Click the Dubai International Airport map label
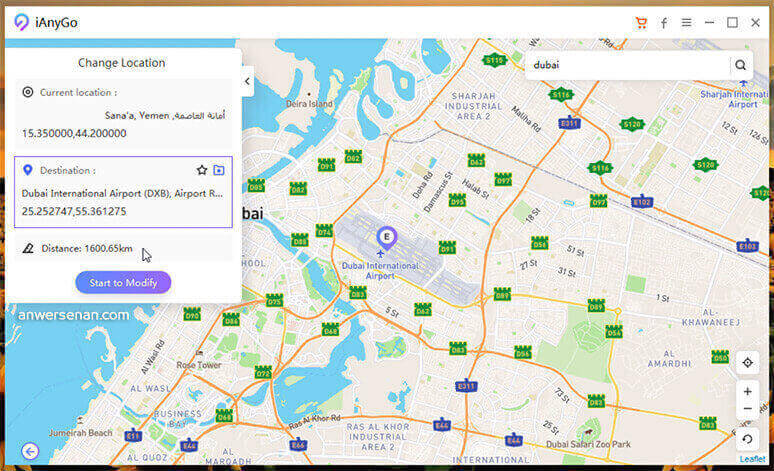 (x=380, y=271)
